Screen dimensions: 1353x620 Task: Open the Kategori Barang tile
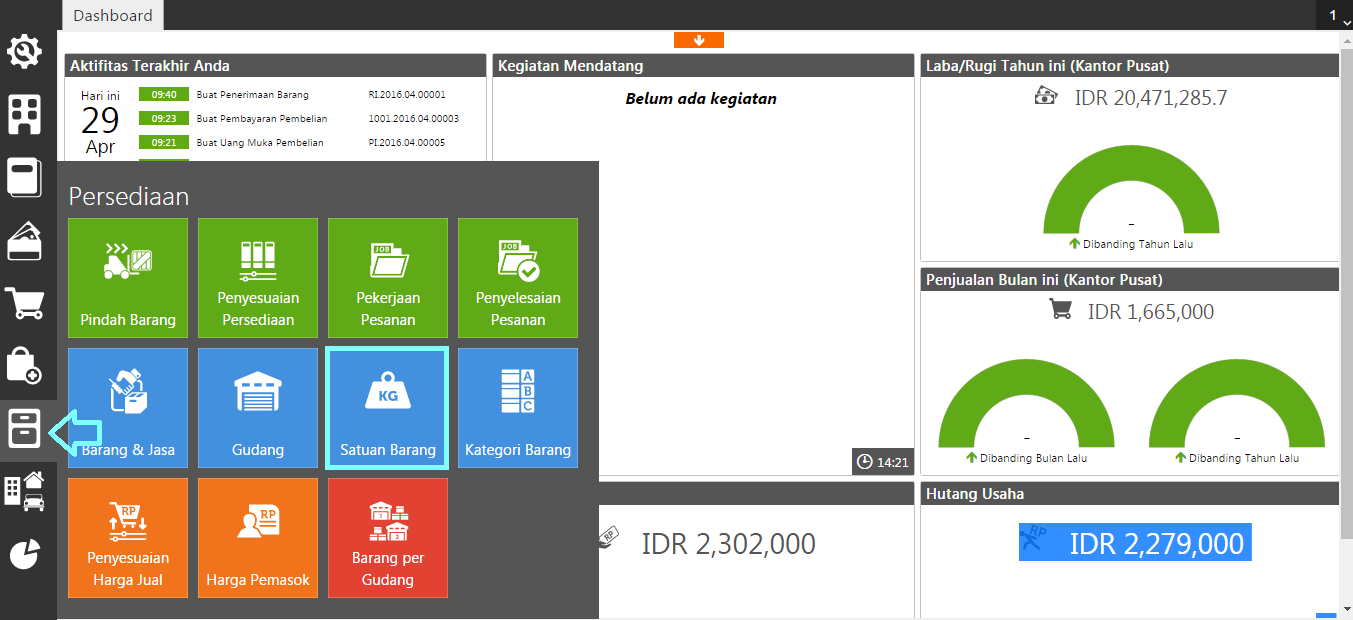518,408
